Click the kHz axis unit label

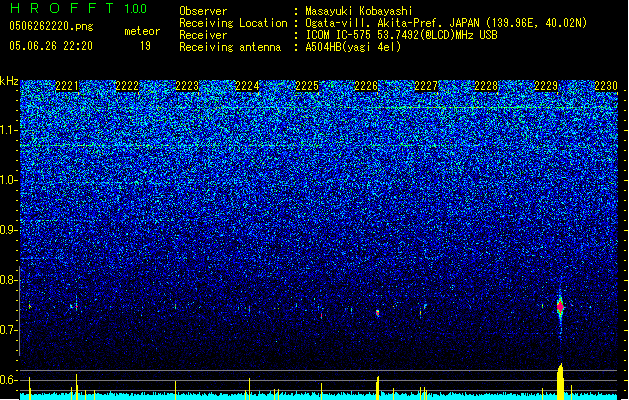(9, 81)
